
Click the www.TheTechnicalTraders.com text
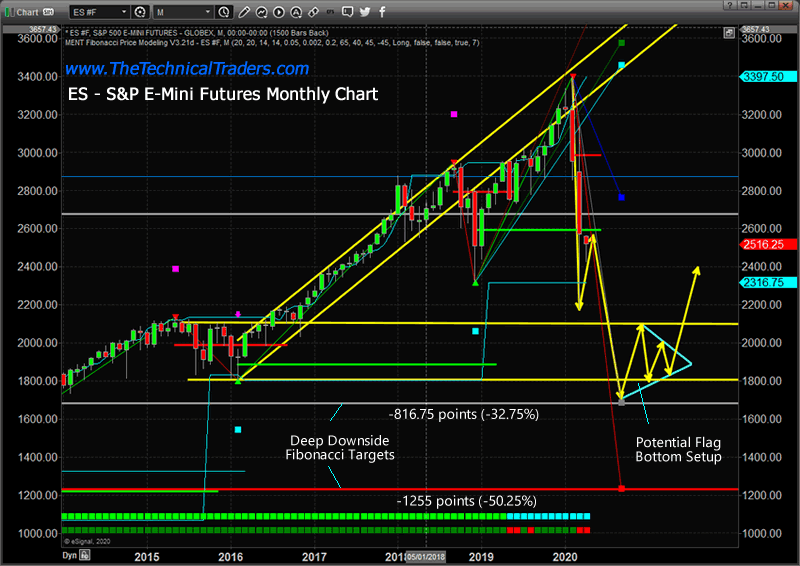(187, 68)
